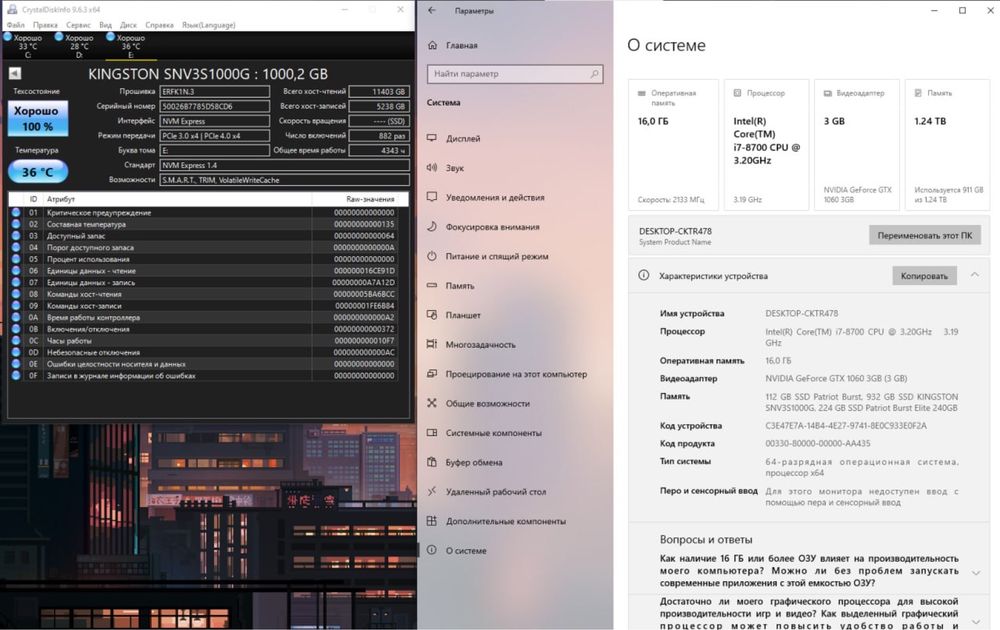
Task: Open Фокусировка внимания moon icon
Action: click(432, 226)
